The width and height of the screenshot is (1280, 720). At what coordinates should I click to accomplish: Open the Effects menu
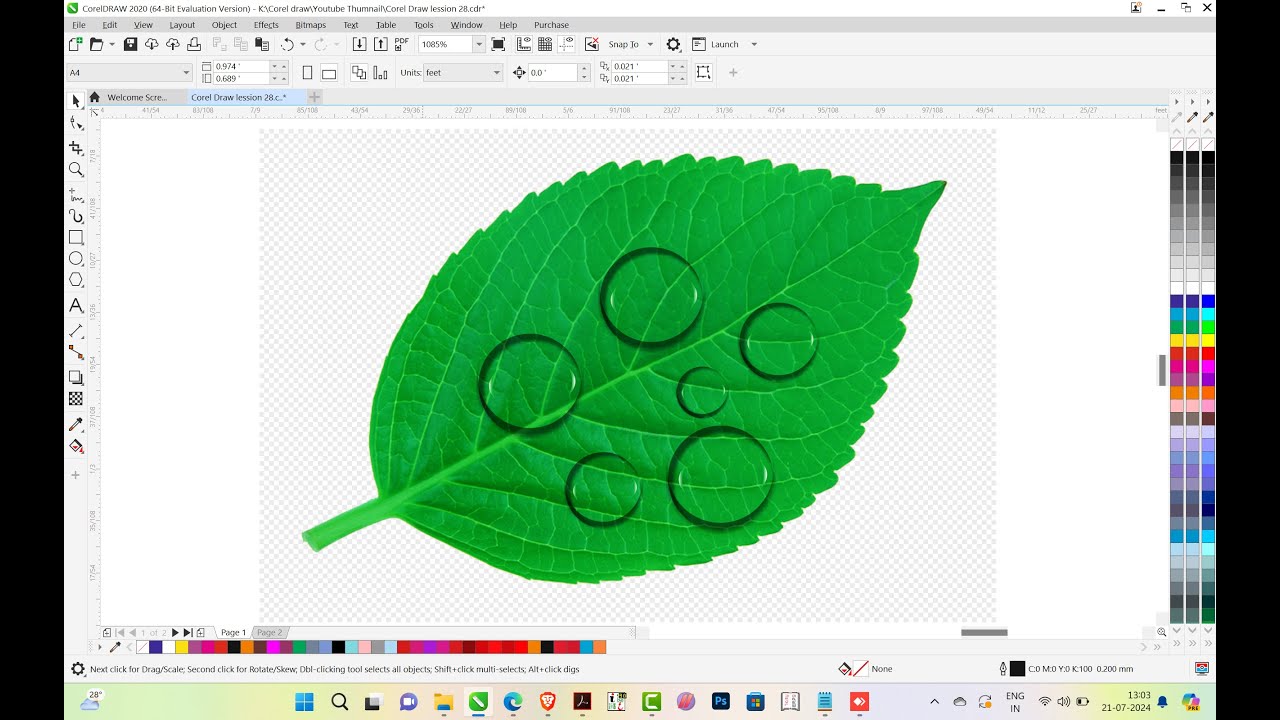[266, 25]
